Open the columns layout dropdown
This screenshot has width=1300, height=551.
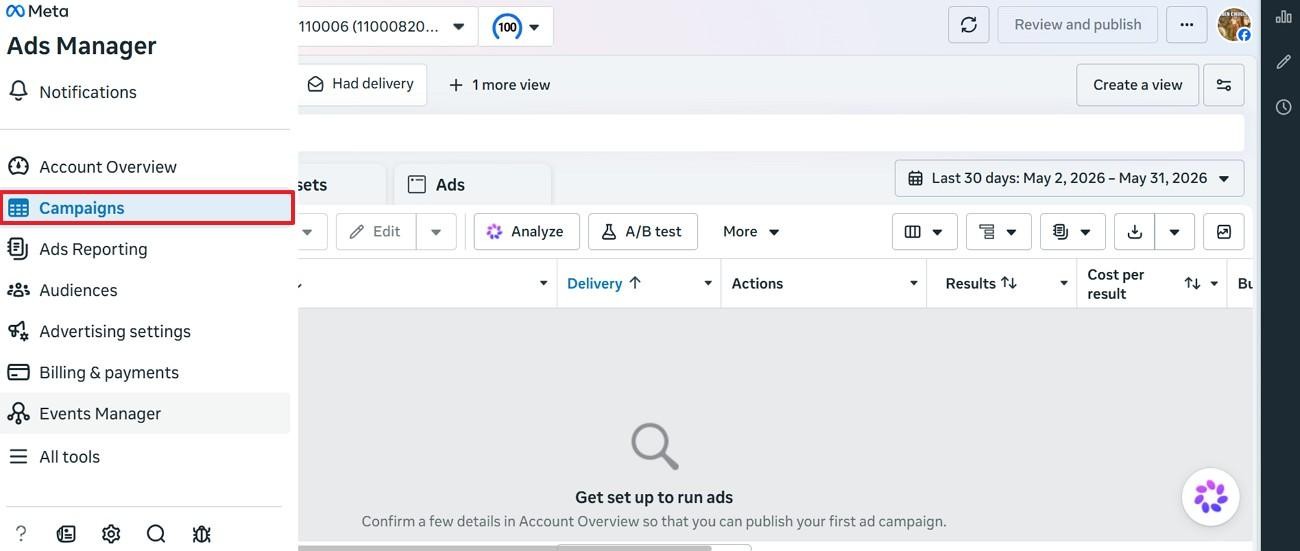point(924,231)
